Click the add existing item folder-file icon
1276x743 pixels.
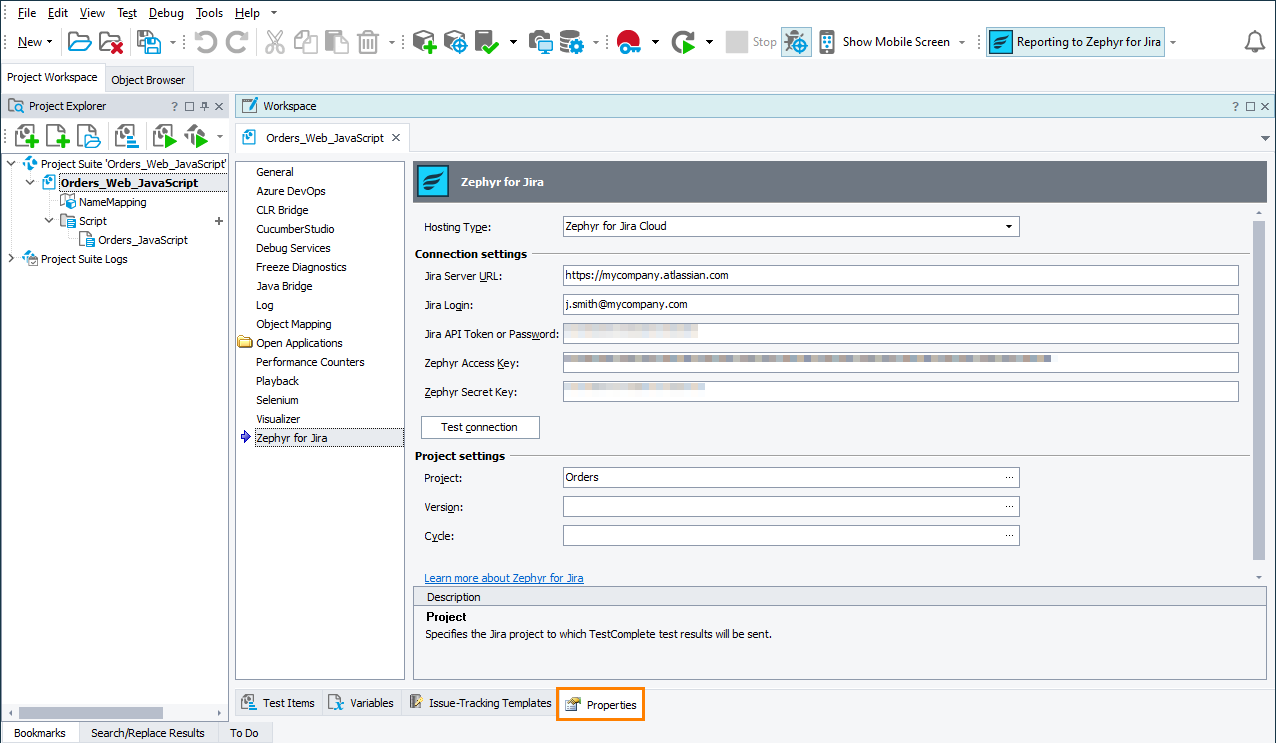coord(88,136)
